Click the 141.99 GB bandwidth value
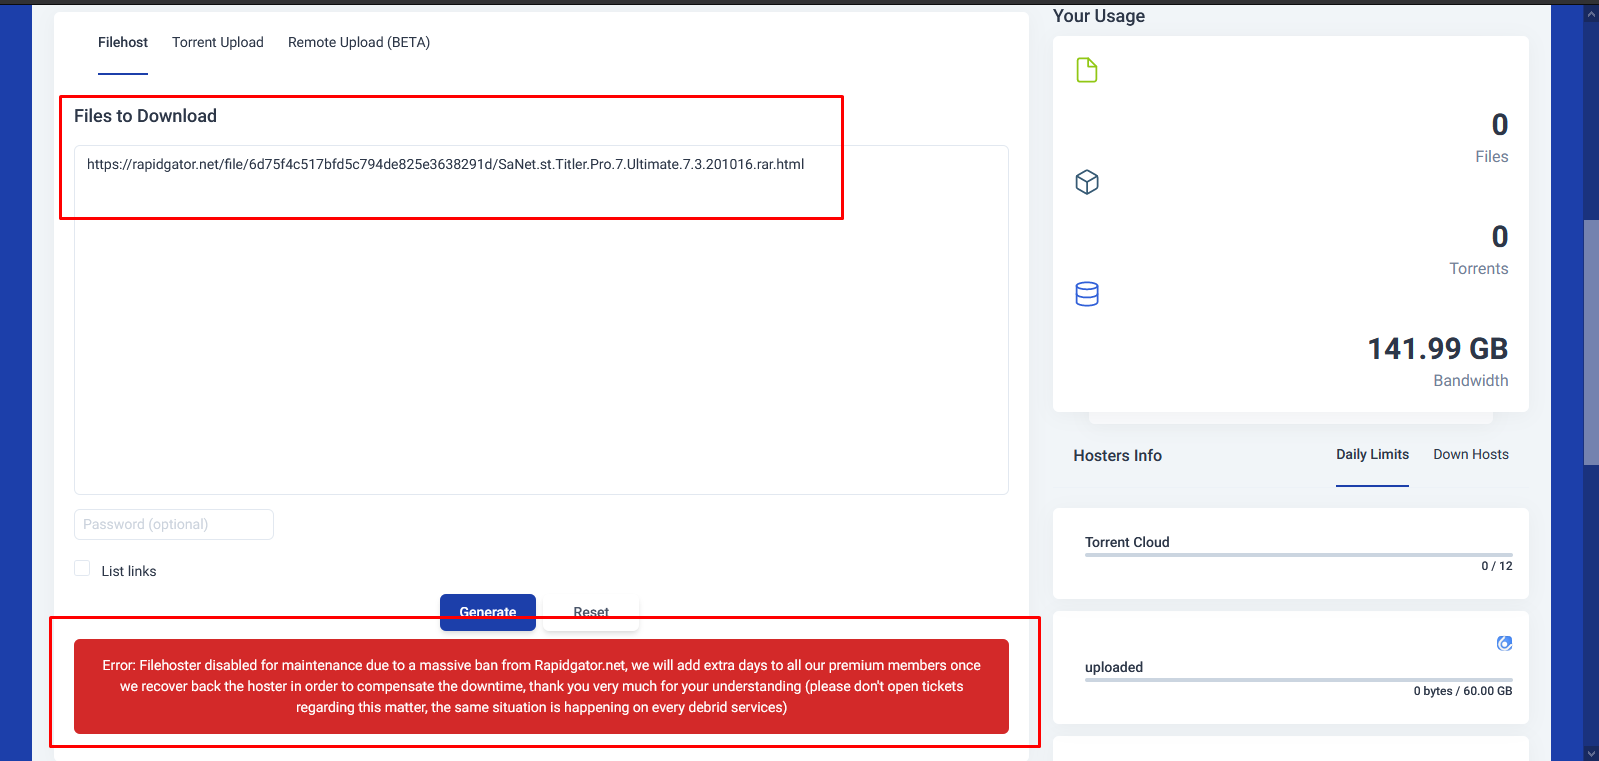Image resolution: width=1599 pixels, height=761 pixels. (1437, 349)
